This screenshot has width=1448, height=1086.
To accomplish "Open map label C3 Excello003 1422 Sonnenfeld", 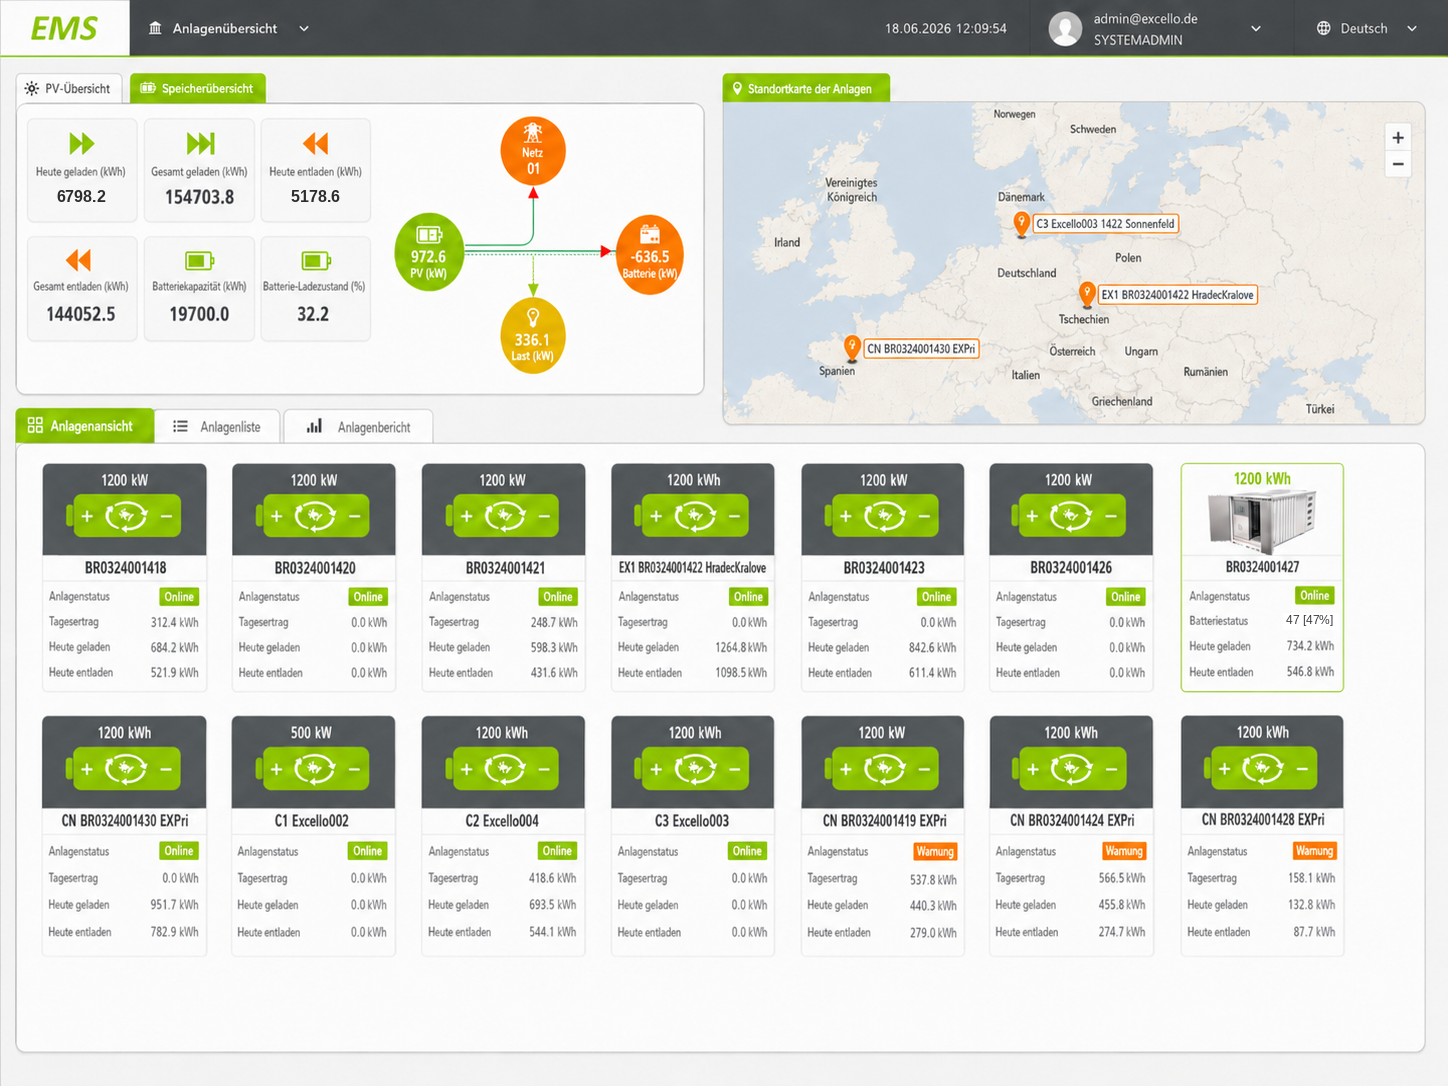I will (1105, 224).
